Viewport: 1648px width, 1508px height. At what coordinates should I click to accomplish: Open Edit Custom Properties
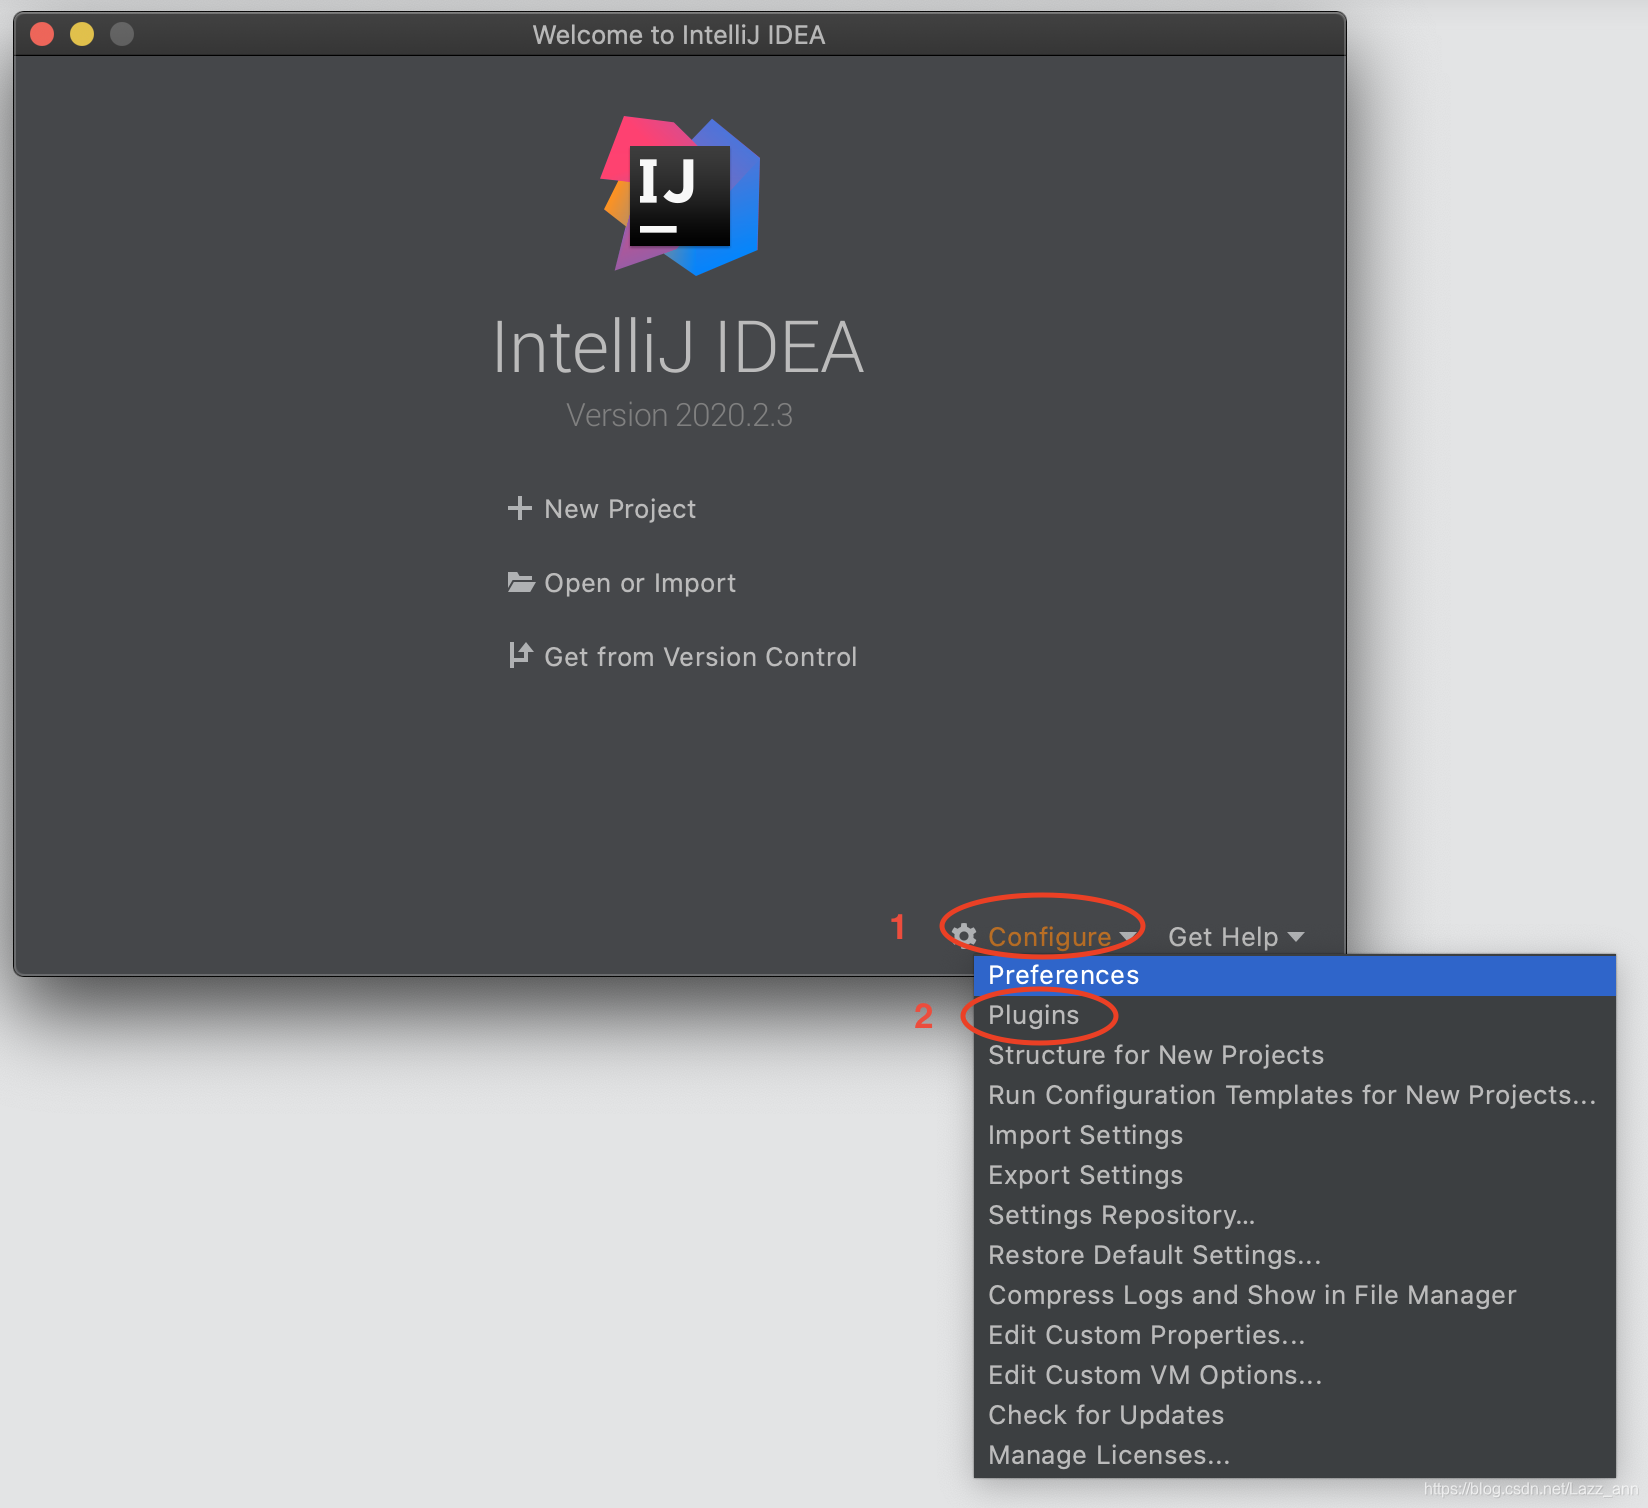coord(1295,1335)
